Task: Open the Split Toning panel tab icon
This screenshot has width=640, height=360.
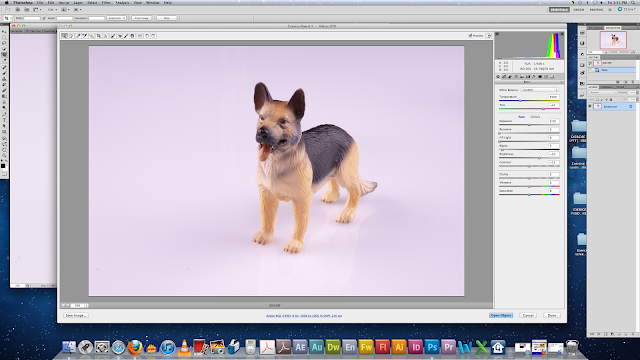Action: [x=522, y=77]
